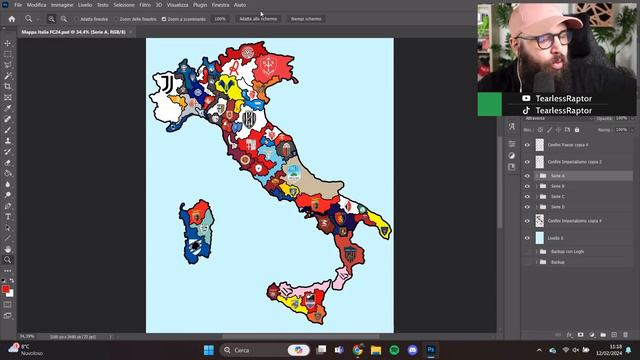Click the red foreground color swatch
This screenshot has height=360, width=640.
[x=5, y=289]
